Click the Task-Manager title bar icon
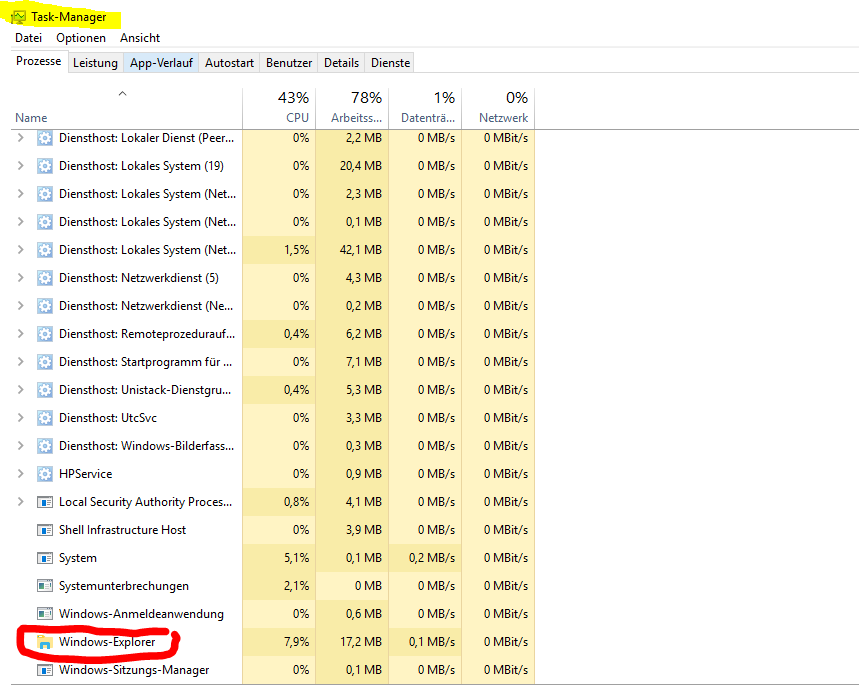Image resolution: width=859 pixels, height=685 pixels. point(19,17)
